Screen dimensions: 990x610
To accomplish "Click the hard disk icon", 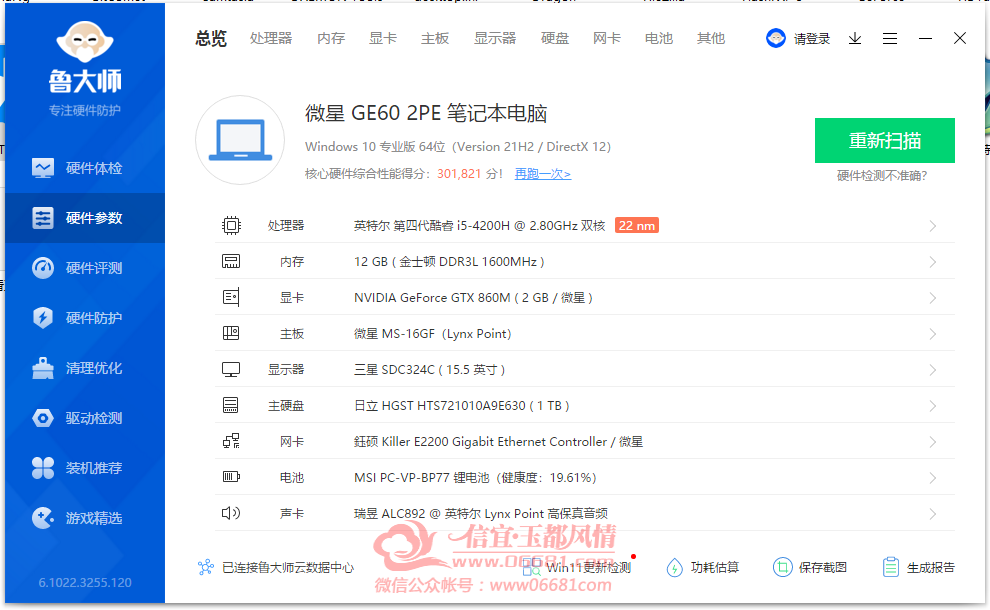I will (x=231, y=405).
